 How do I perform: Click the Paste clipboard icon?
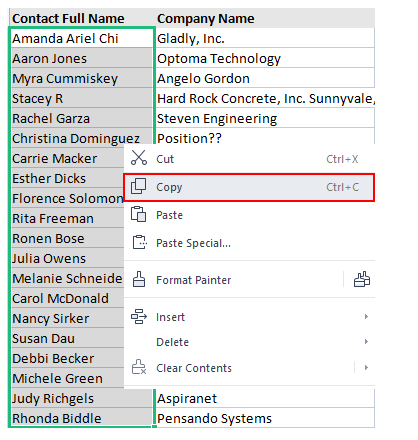[138, 214]
